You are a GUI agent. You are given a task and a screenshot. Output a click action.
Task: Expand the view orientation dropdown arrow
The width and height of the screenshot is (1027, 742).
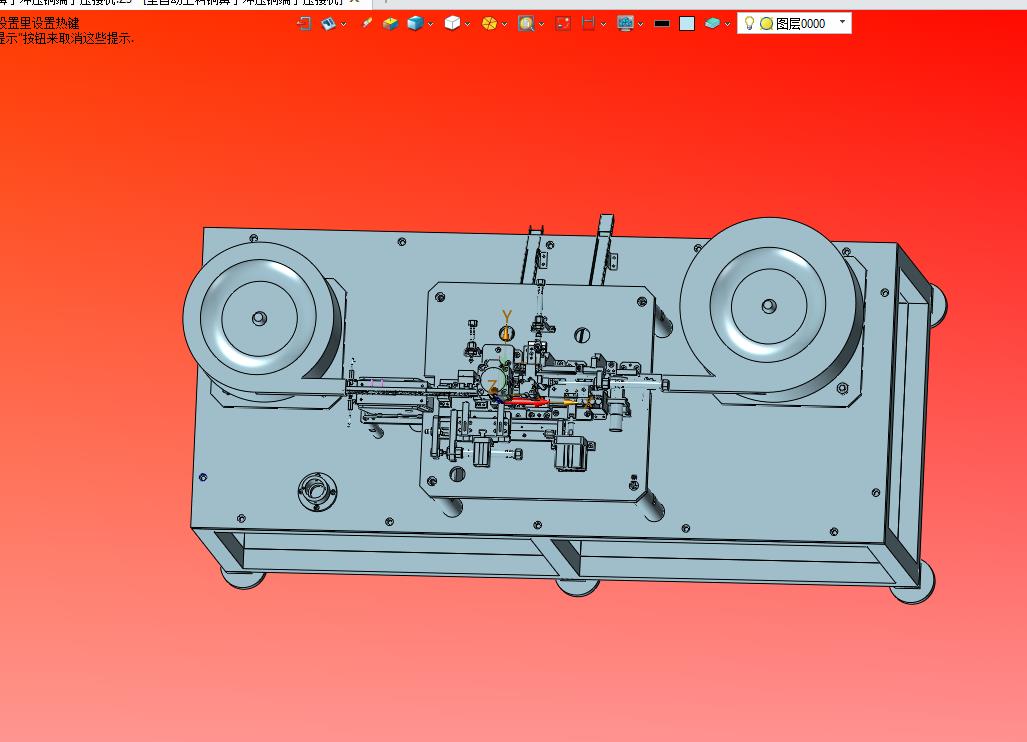pyautogui.click(x=344, y=24)
